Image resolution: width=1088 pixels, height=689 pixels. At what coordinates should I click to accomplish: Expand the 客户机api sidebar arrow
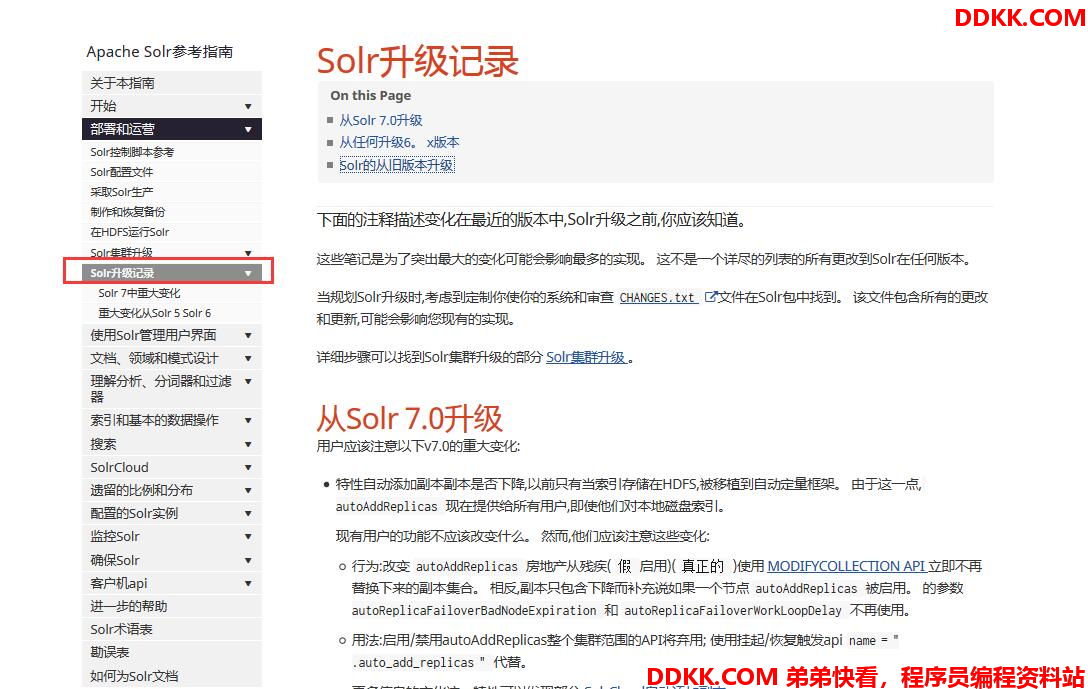248,584
